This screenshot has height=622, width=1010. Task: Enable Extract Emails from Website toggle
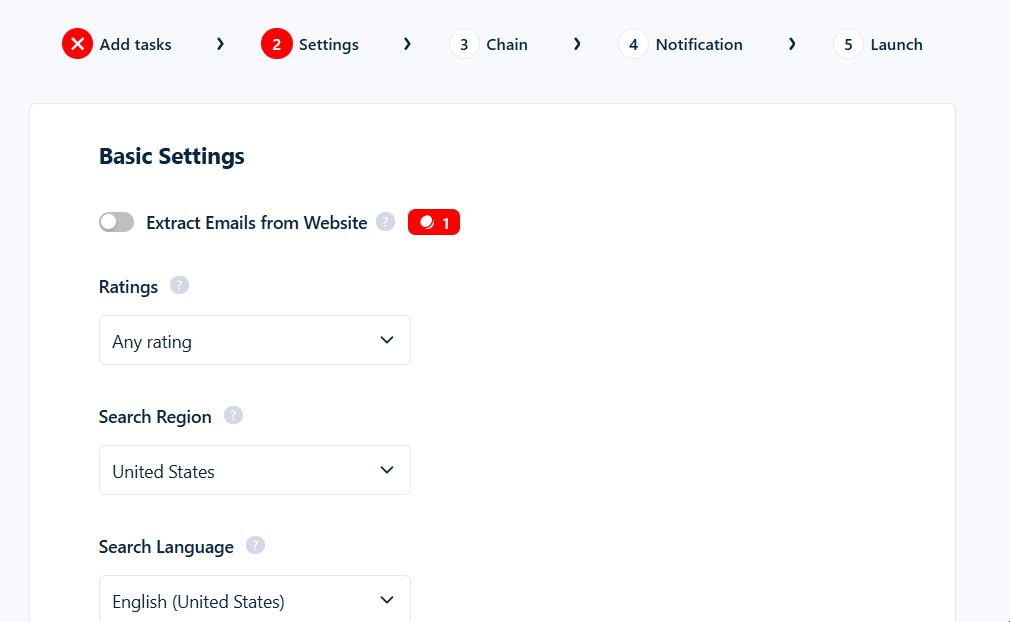point(117,222)
